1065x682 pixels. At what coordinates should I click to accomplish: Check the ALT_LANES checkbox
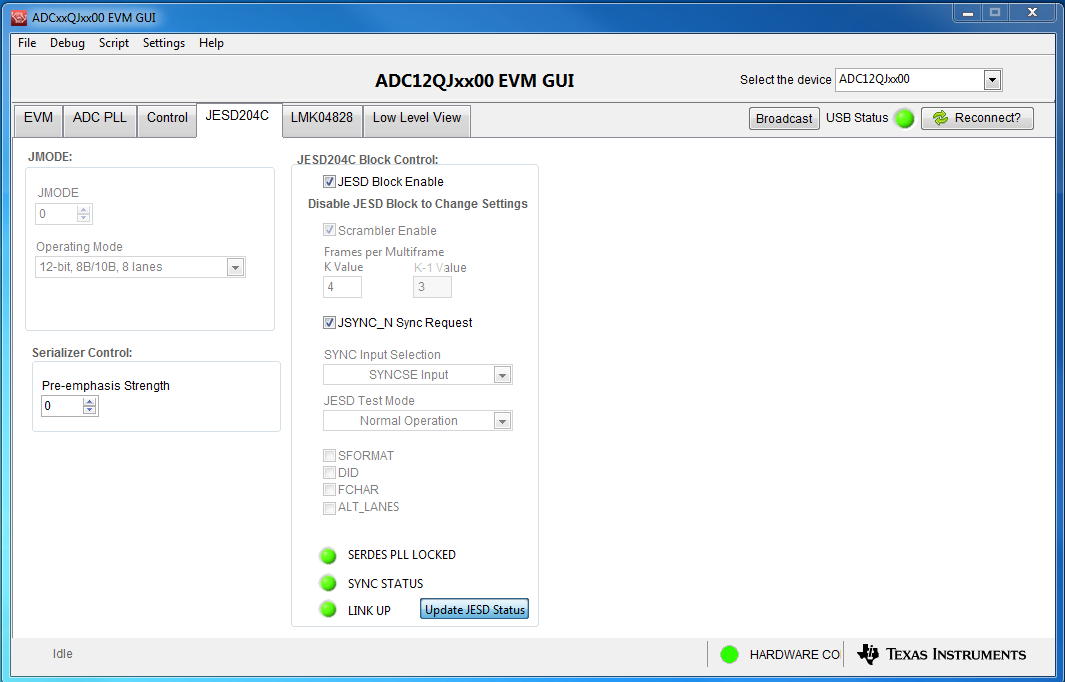click(x=329, y=507)
